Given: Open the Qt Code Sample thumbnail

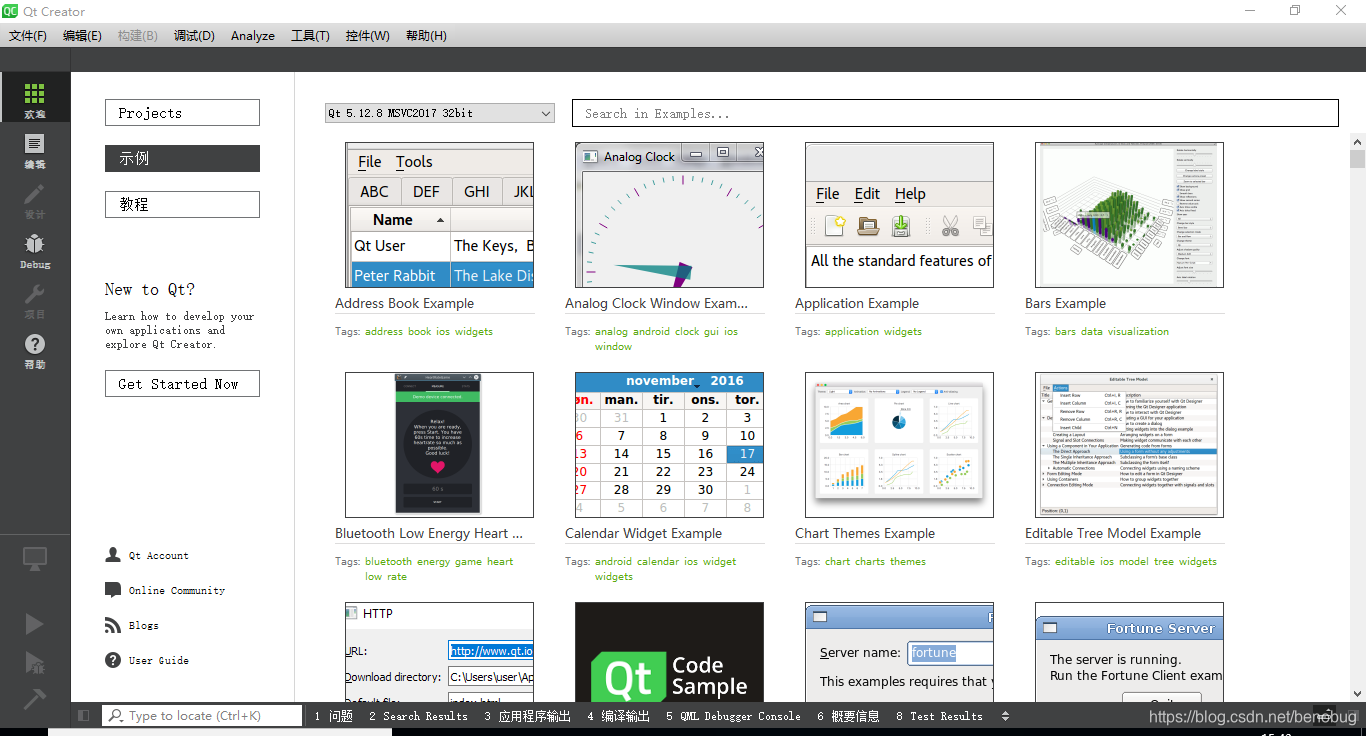Looking at the screenshot, I should pos(669,652).
